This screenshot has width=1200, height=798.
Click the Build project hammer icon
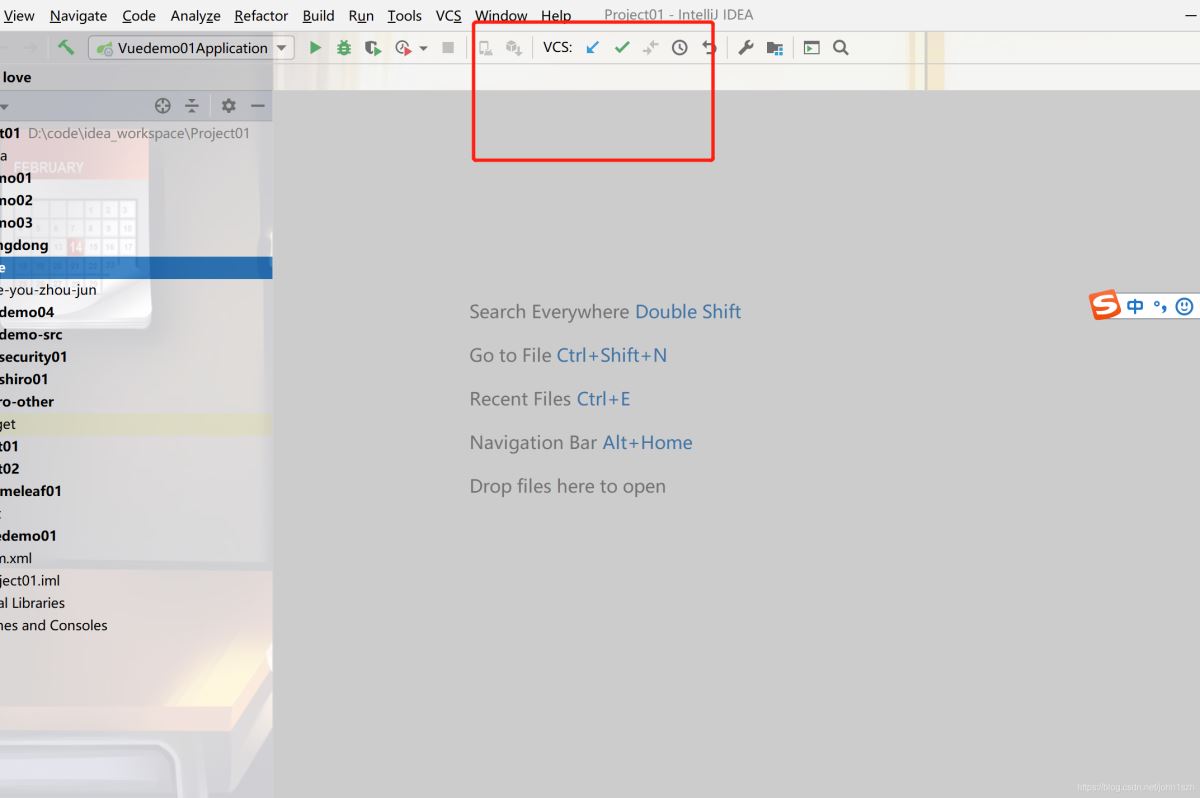[66, 47]
